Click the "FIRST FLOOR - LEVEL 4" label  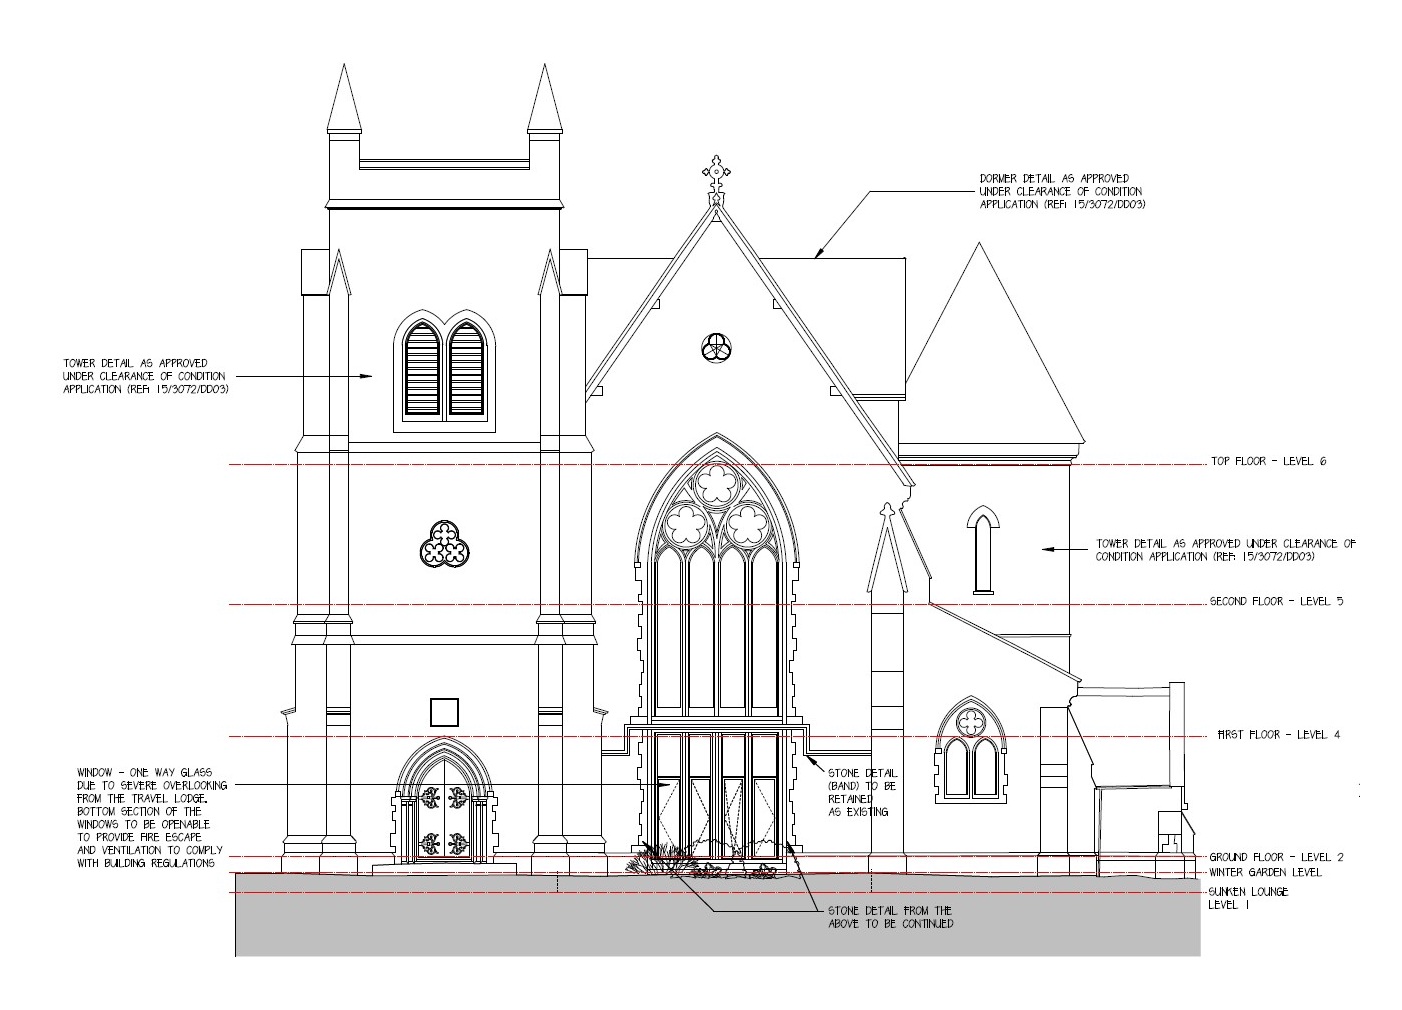1278,735
